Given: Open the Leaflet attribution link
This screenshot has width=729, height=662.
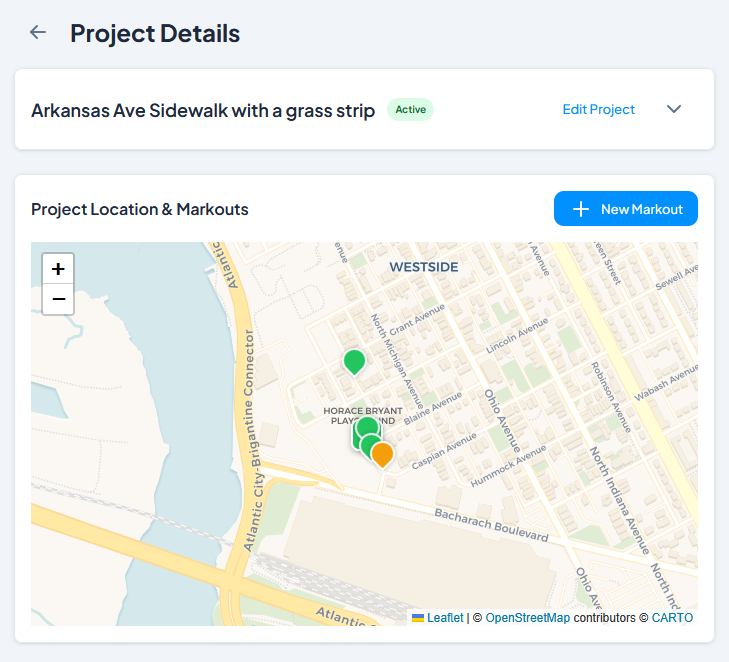Looking at the screenshot, I should point(445,618).
